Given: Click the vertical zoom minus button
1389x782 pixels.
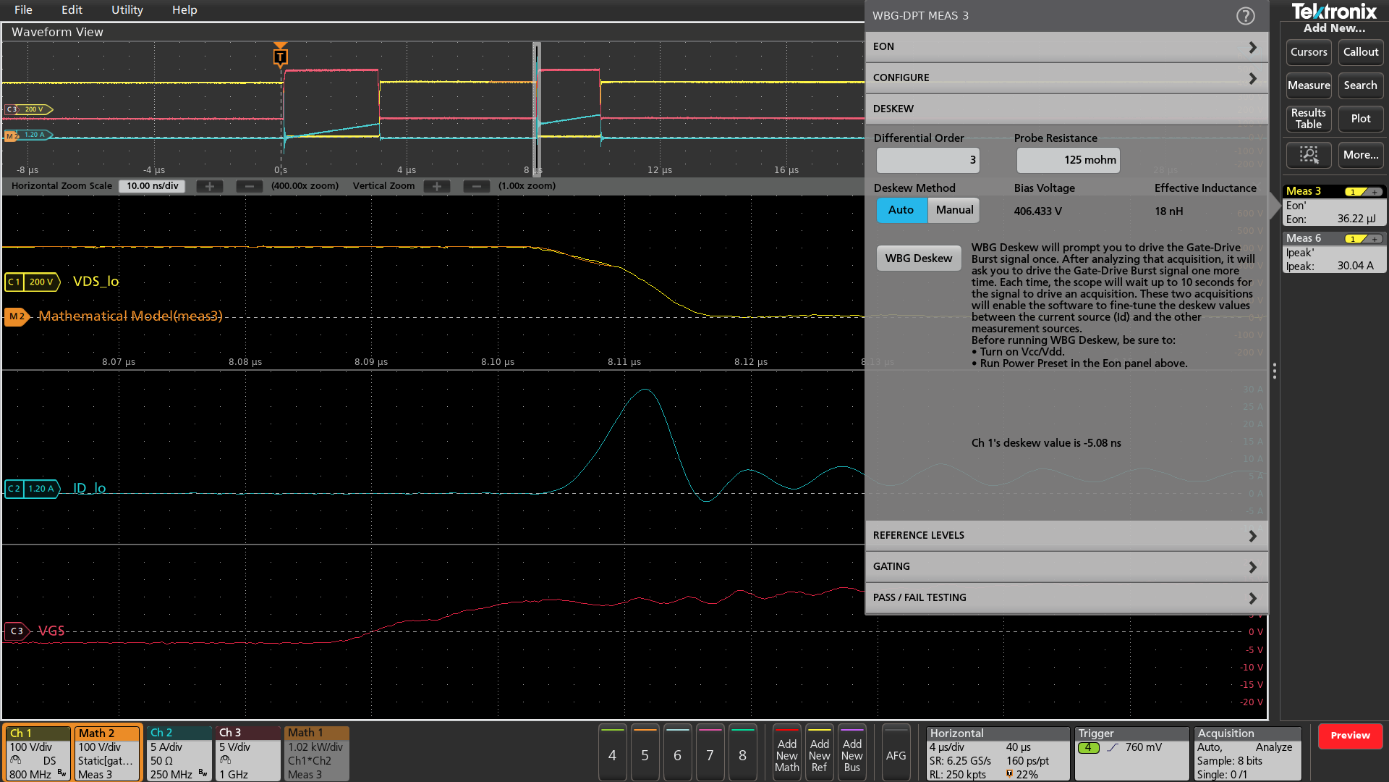Looking at the screenshot, I should point(477,186).
